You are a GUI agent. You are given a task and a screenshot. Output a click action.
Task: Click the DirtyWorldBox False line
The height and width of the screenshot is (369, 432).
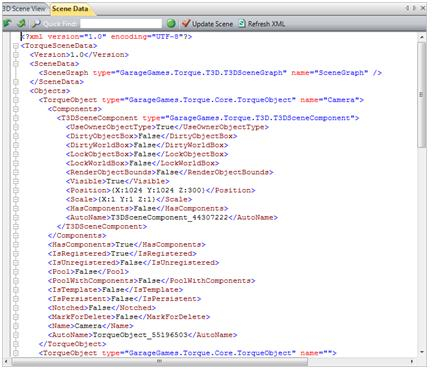(147, 145)
